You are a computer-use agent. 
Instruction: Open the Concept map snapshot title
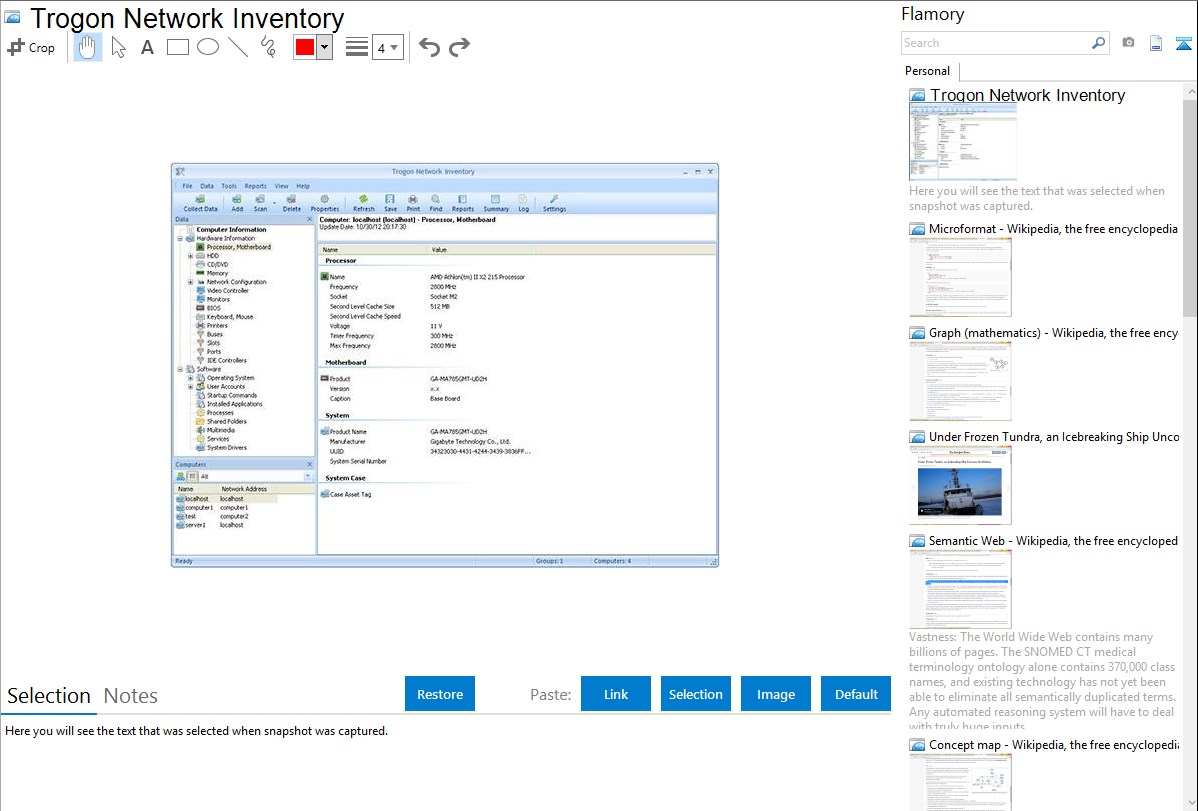click(1054, 744)
